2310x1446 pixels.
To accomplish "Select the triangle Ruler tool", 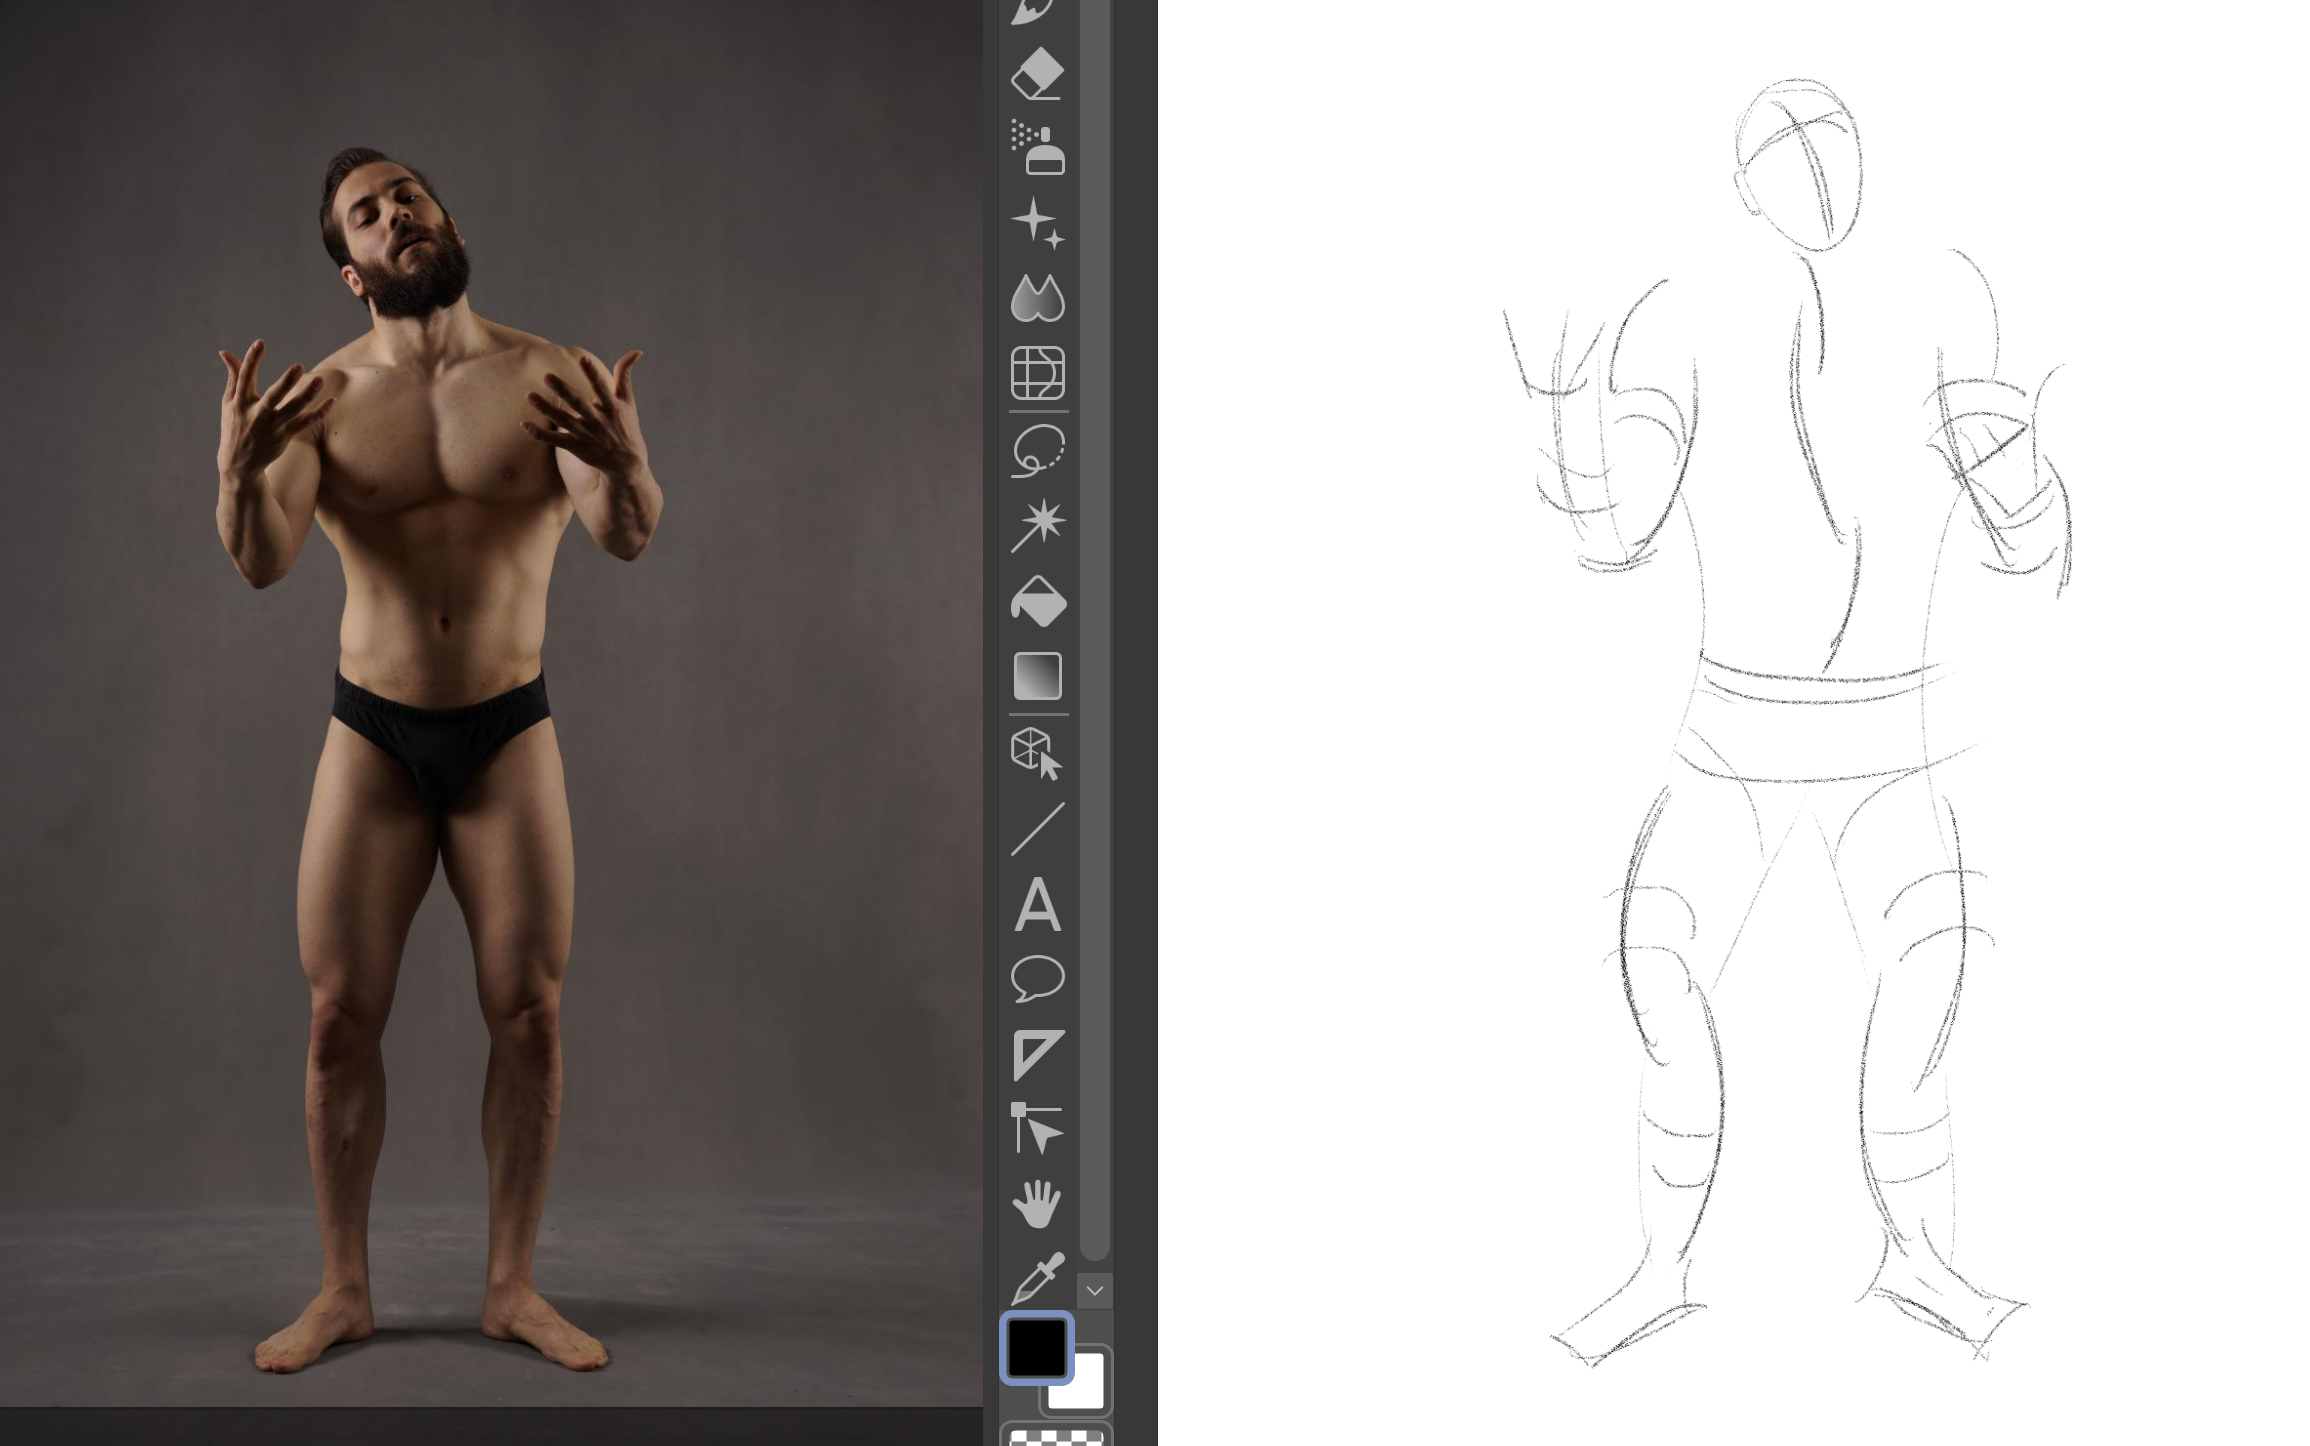I will pyautogui.click(x=1037, y=1055).
